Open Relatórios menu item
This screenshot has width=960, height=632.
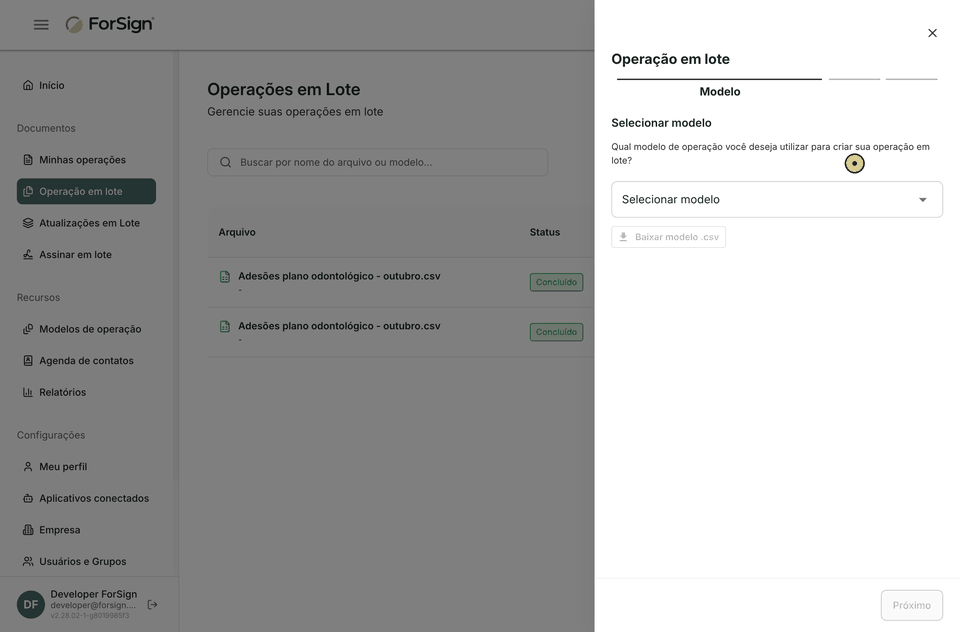point(86,392)
